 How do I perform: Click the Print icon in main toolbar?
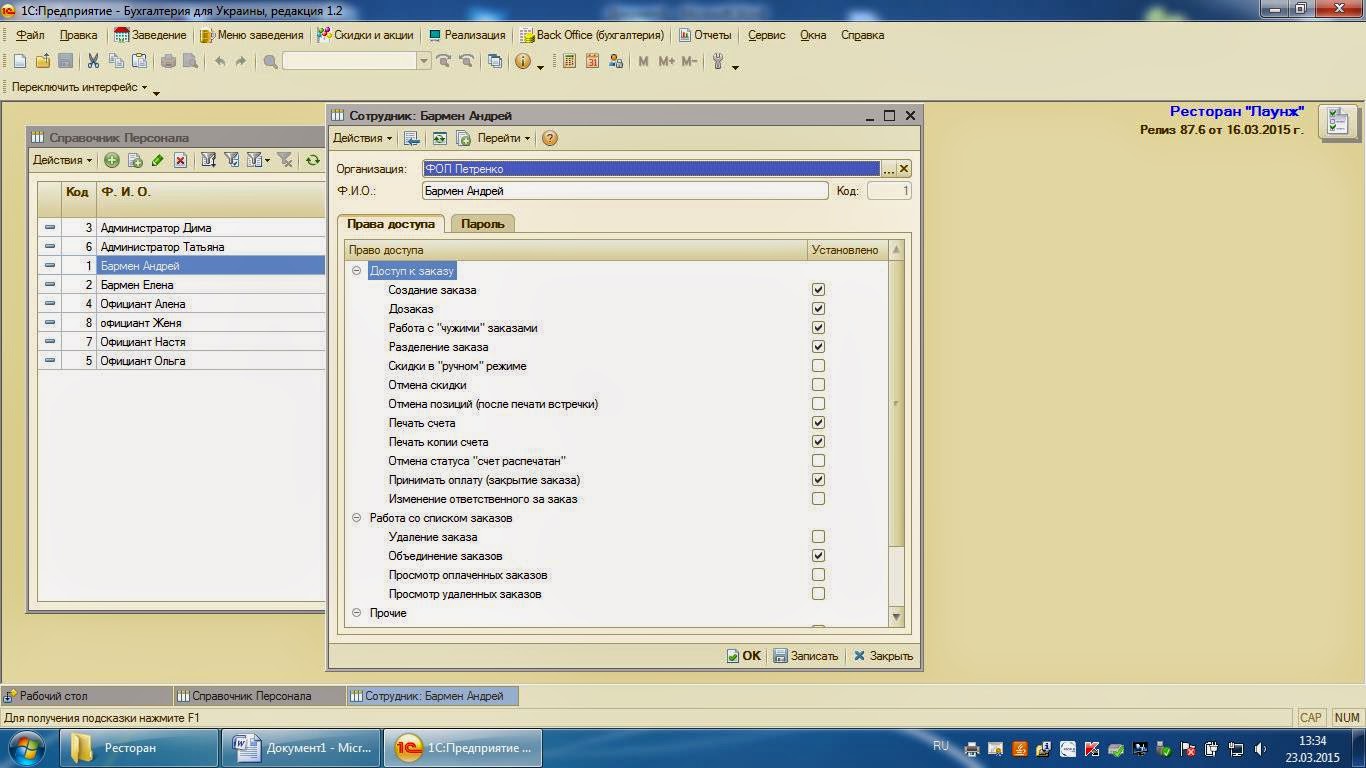[169, 61]
